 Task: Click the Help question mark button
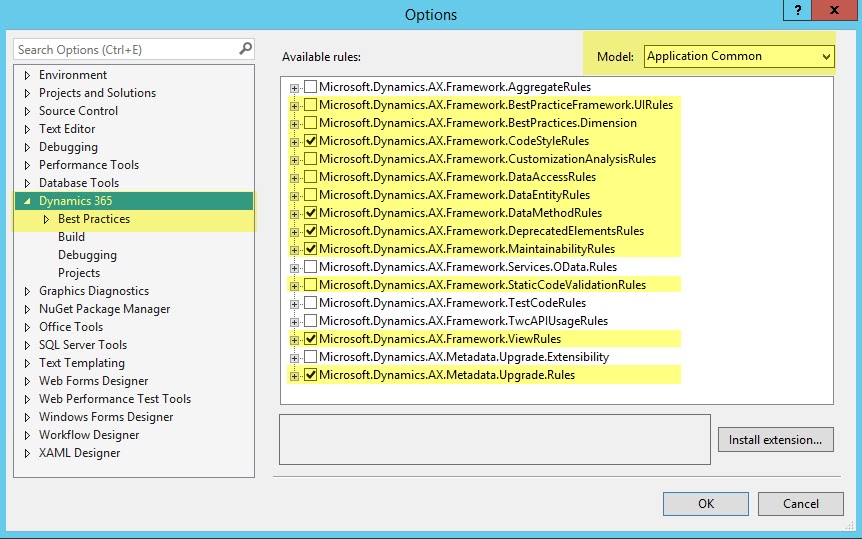[x=798, y=10]
